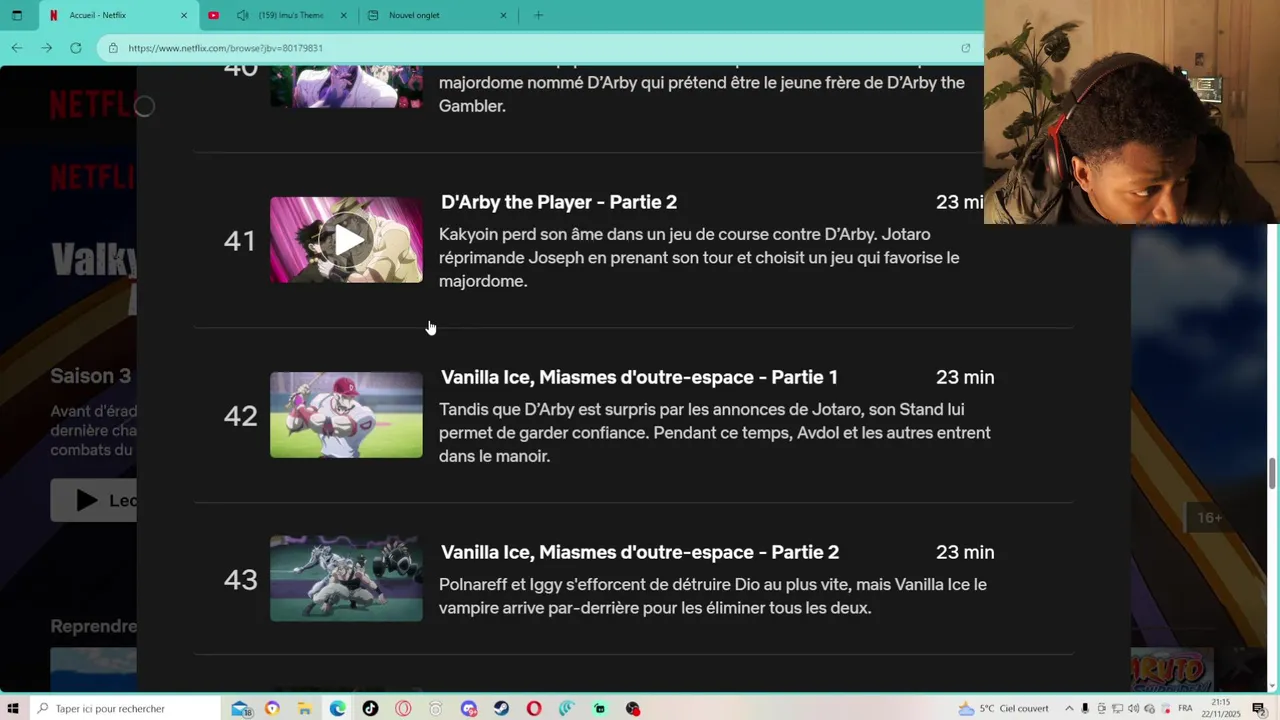Open File Explorer from taskbar
This screenshot has height=720, width=1280.
304,708
